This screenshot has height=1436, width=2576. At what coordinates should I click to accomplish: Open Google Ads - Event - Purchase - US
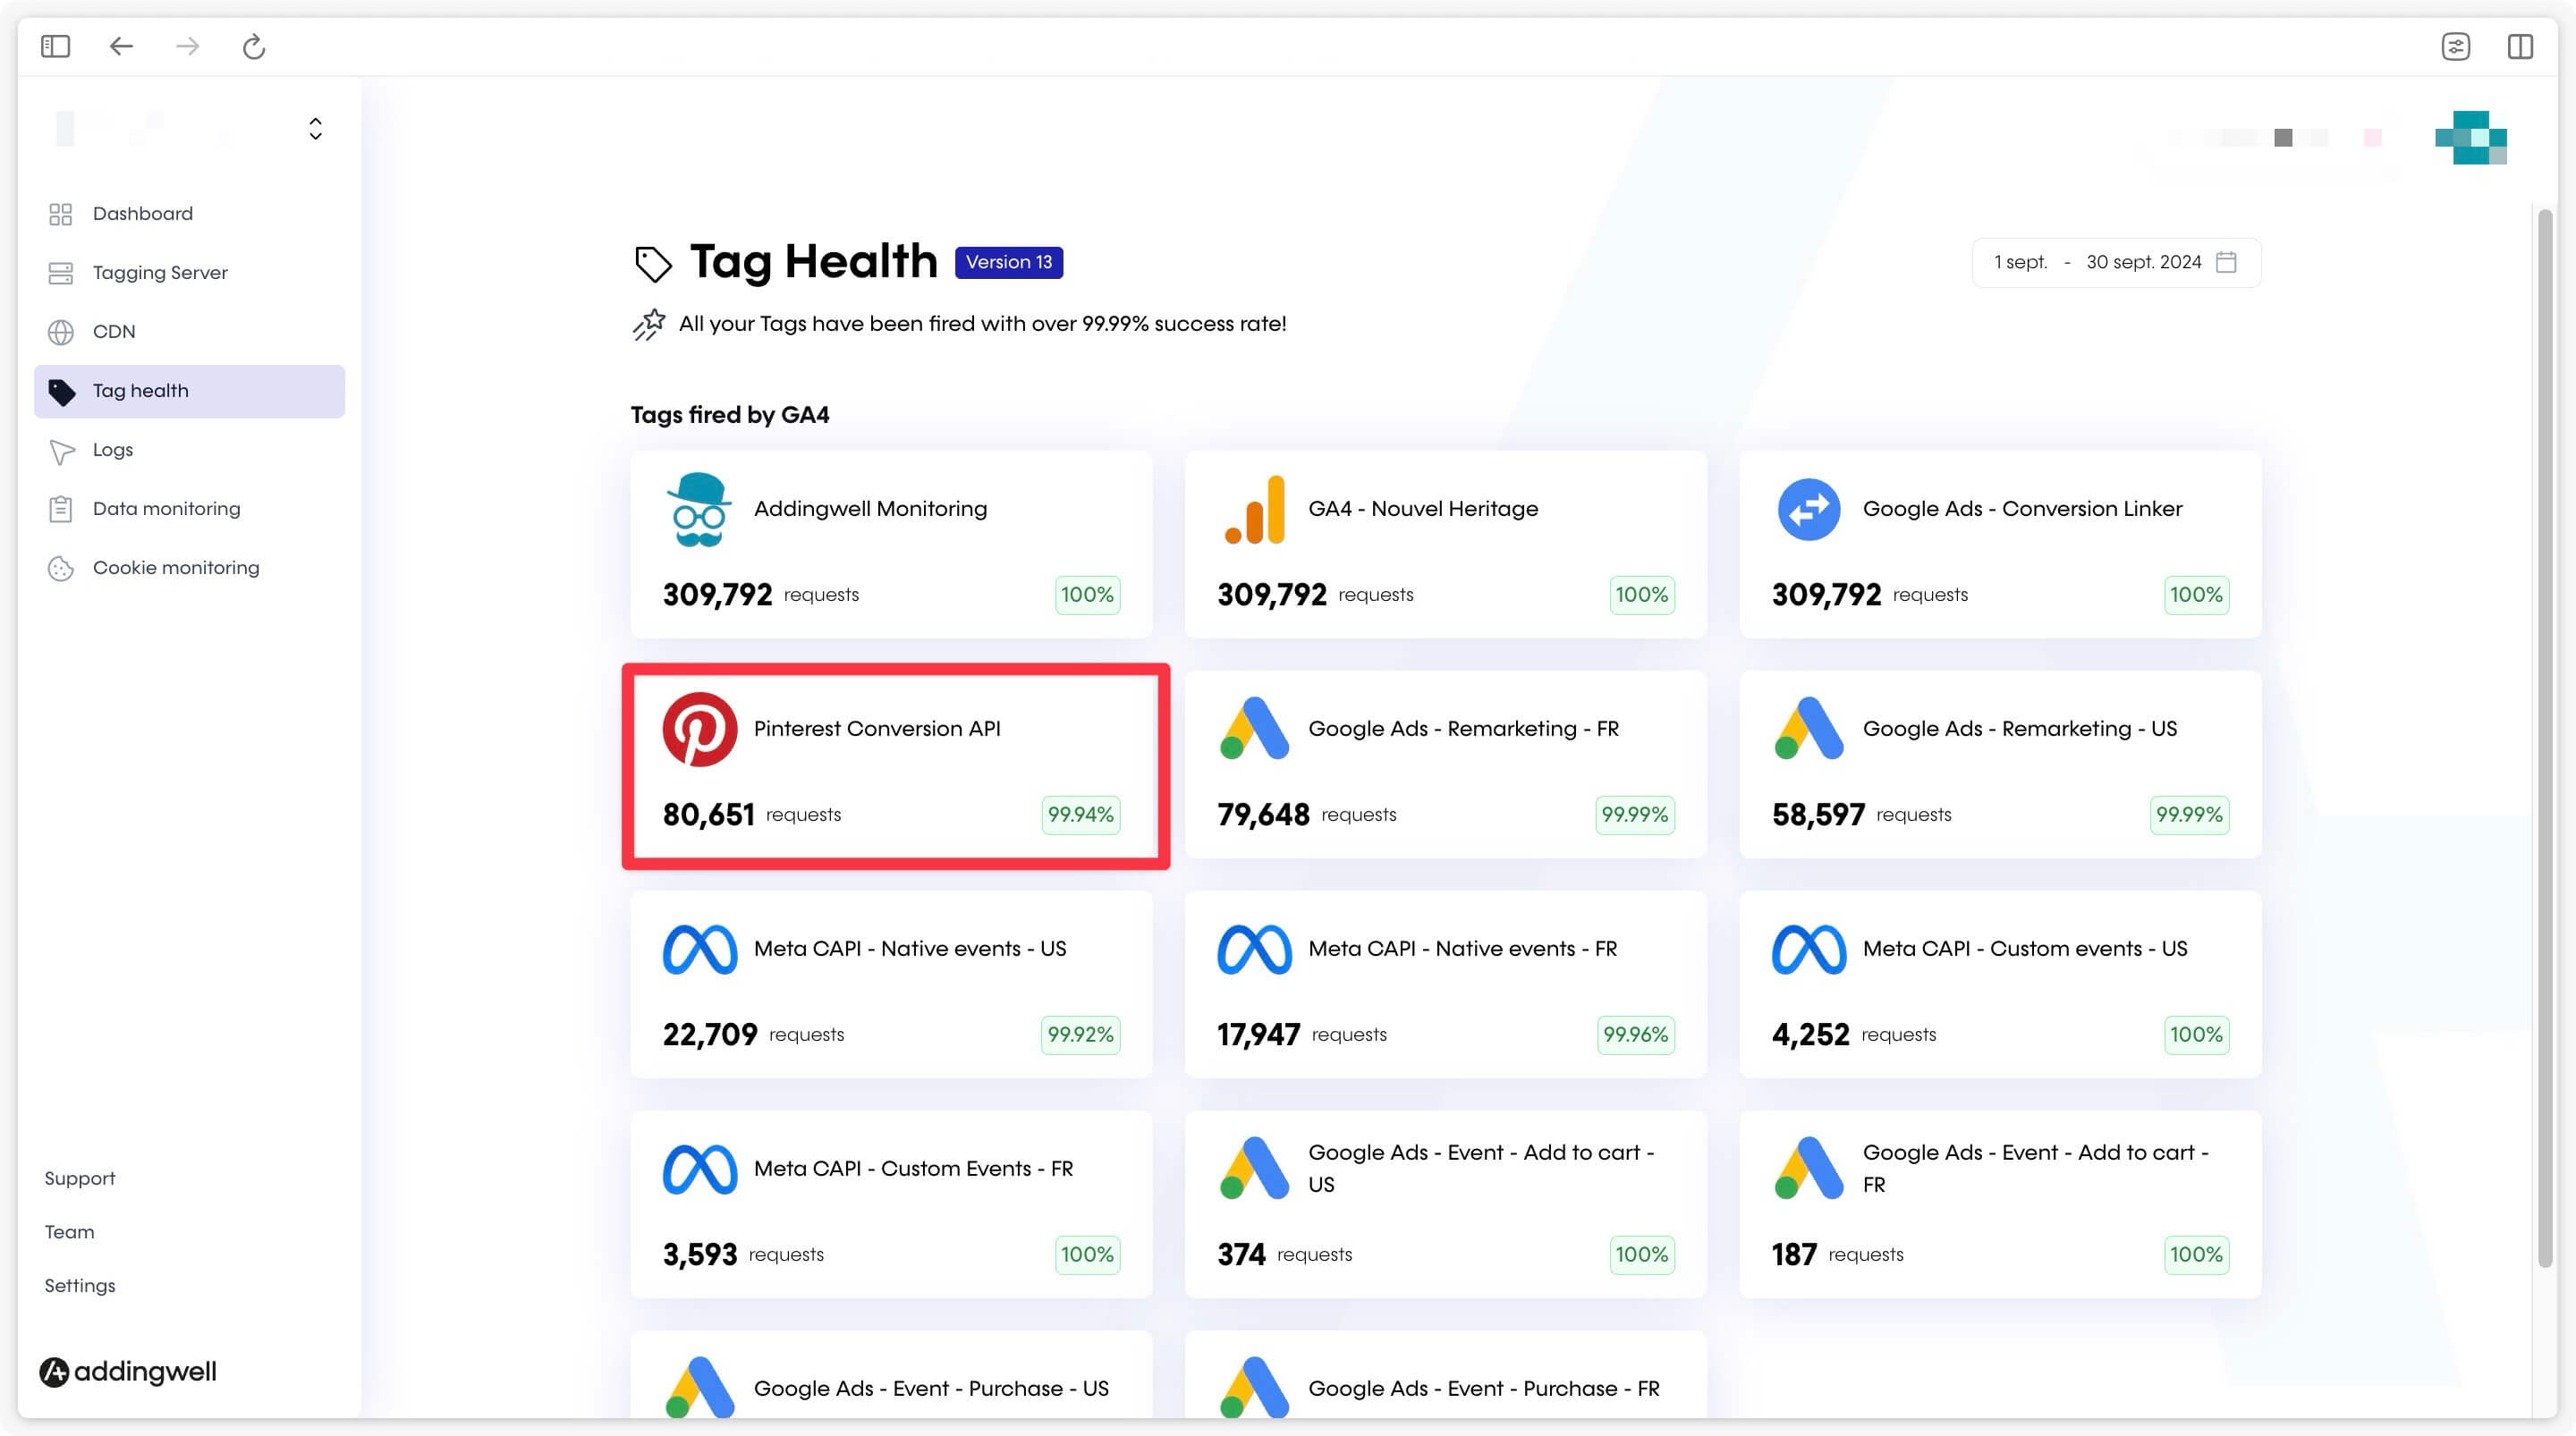pos(891,1375)
